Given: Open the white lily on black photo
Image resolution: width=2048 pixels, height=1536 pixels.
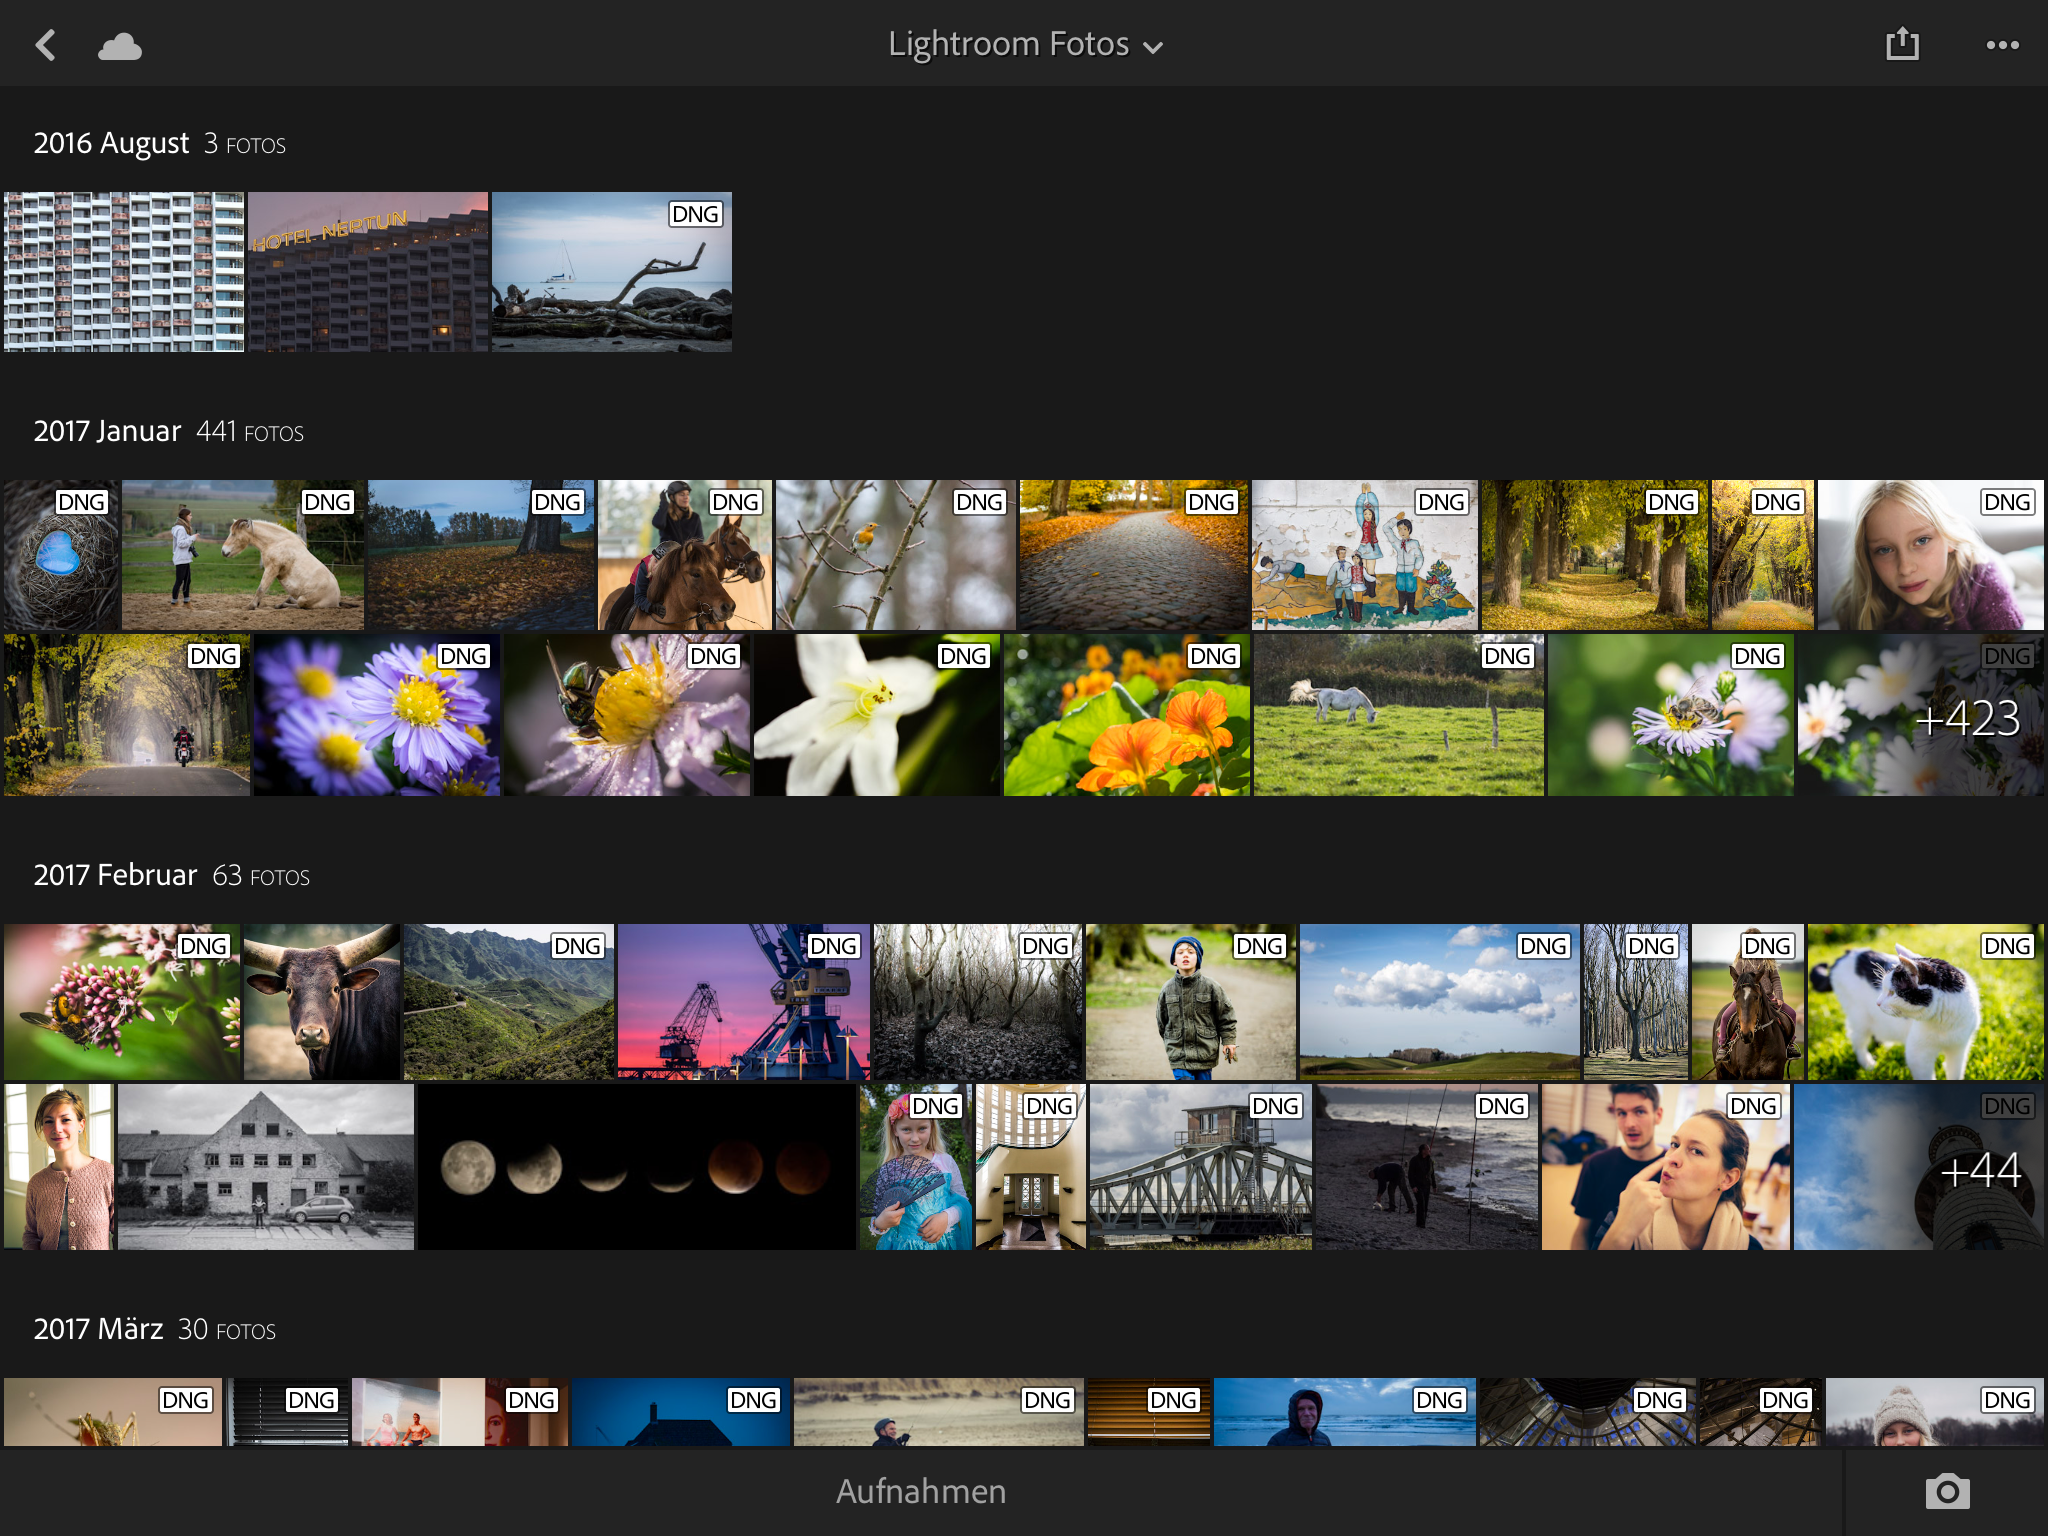Looking at the screenshot, I should 877,715.
